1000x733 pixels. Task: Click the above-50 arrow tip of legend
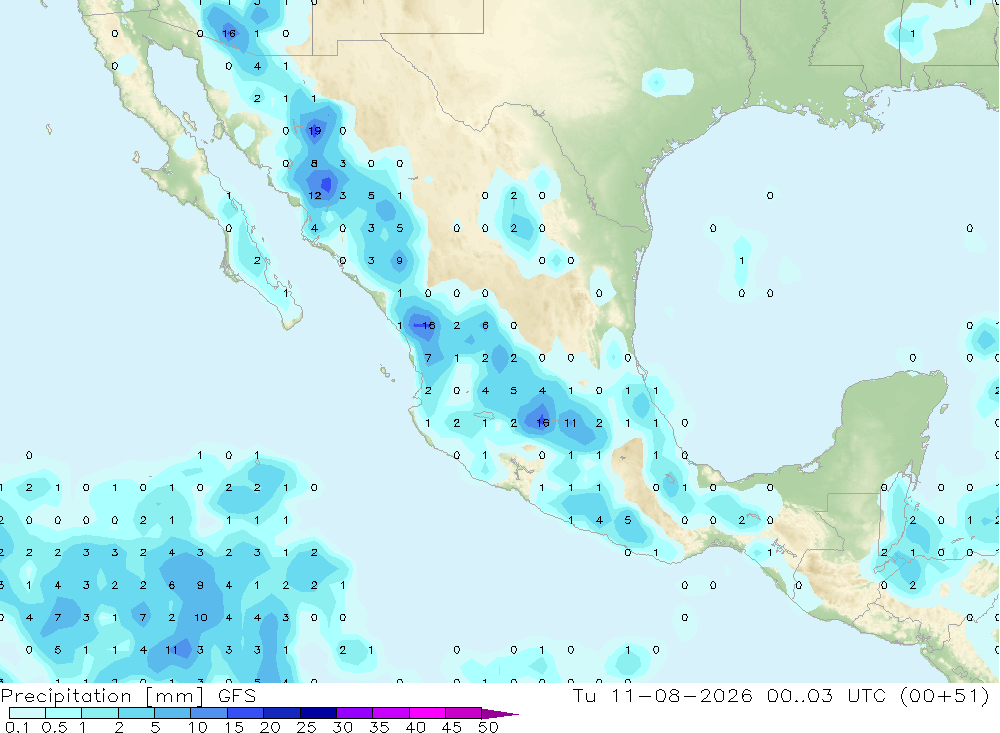tap(500, 714)
